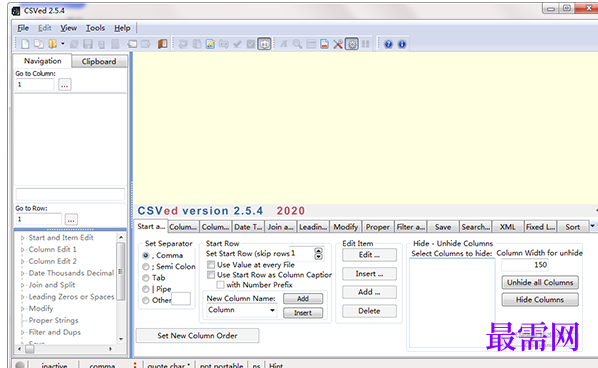Tick Use Start Row as Column Caption
The image size is (598, 368).
coord(211,275)
